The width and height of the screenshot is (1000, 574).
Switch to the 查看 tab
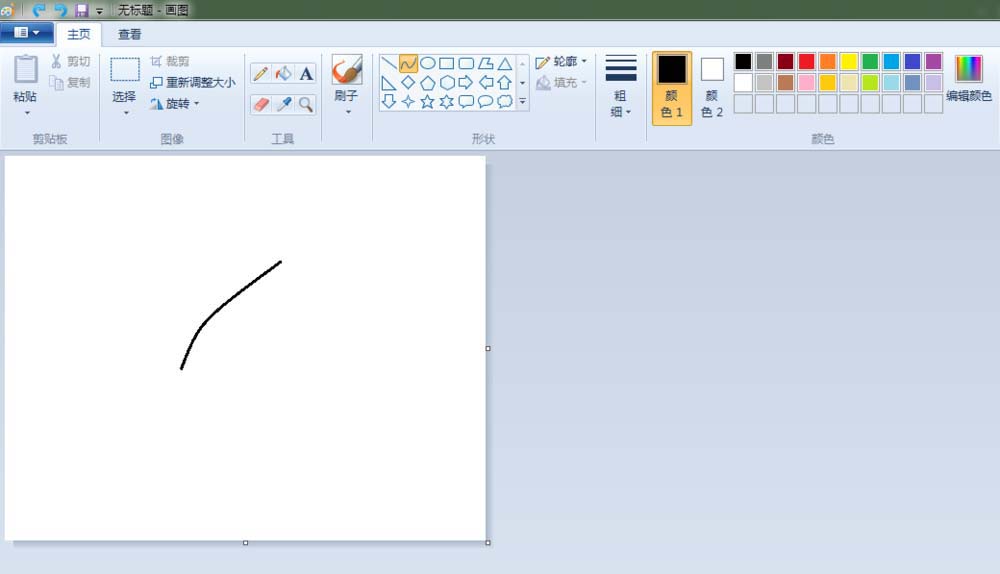(129, 34)
